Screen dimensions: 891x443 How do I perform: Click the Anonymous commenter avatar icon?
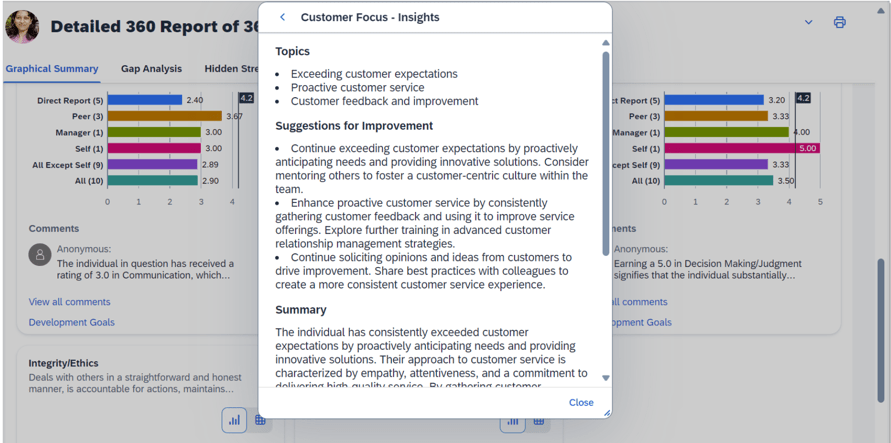(40, 255)
